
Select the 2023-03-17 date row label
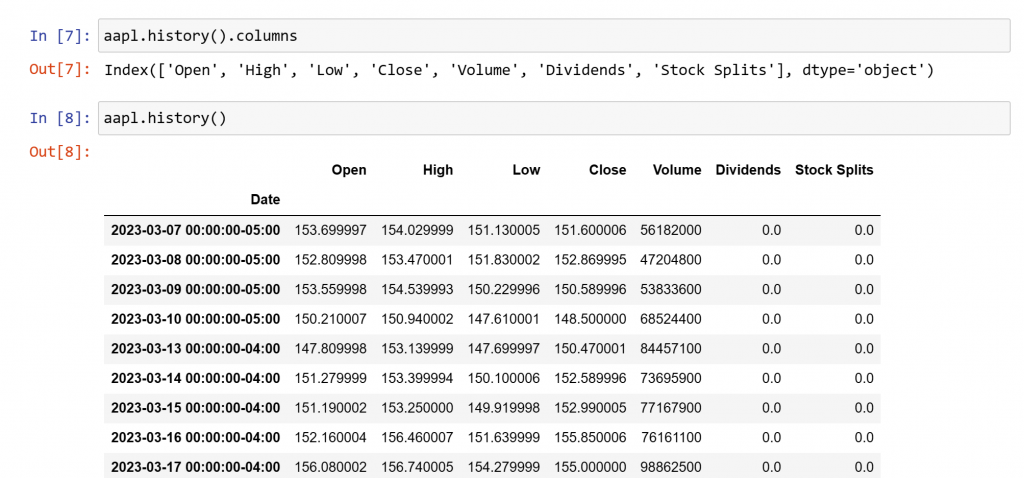[x=195, y=467]
